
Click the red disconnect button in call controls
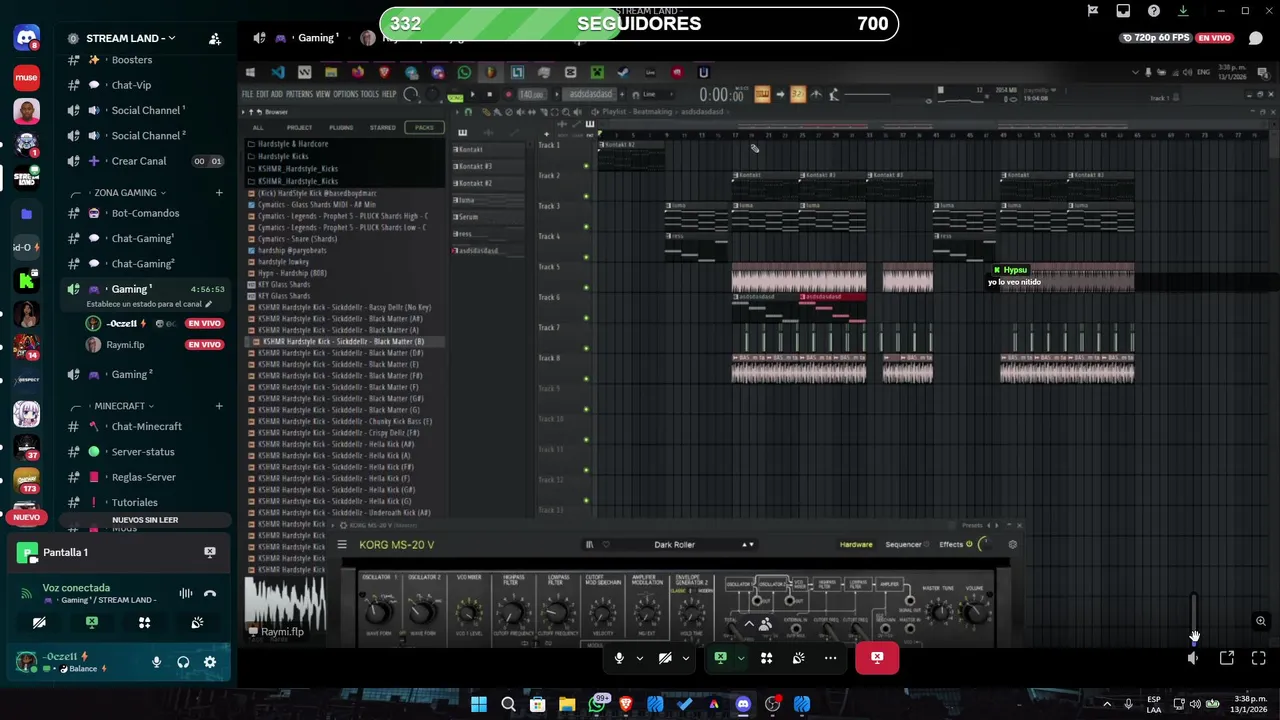877,658
